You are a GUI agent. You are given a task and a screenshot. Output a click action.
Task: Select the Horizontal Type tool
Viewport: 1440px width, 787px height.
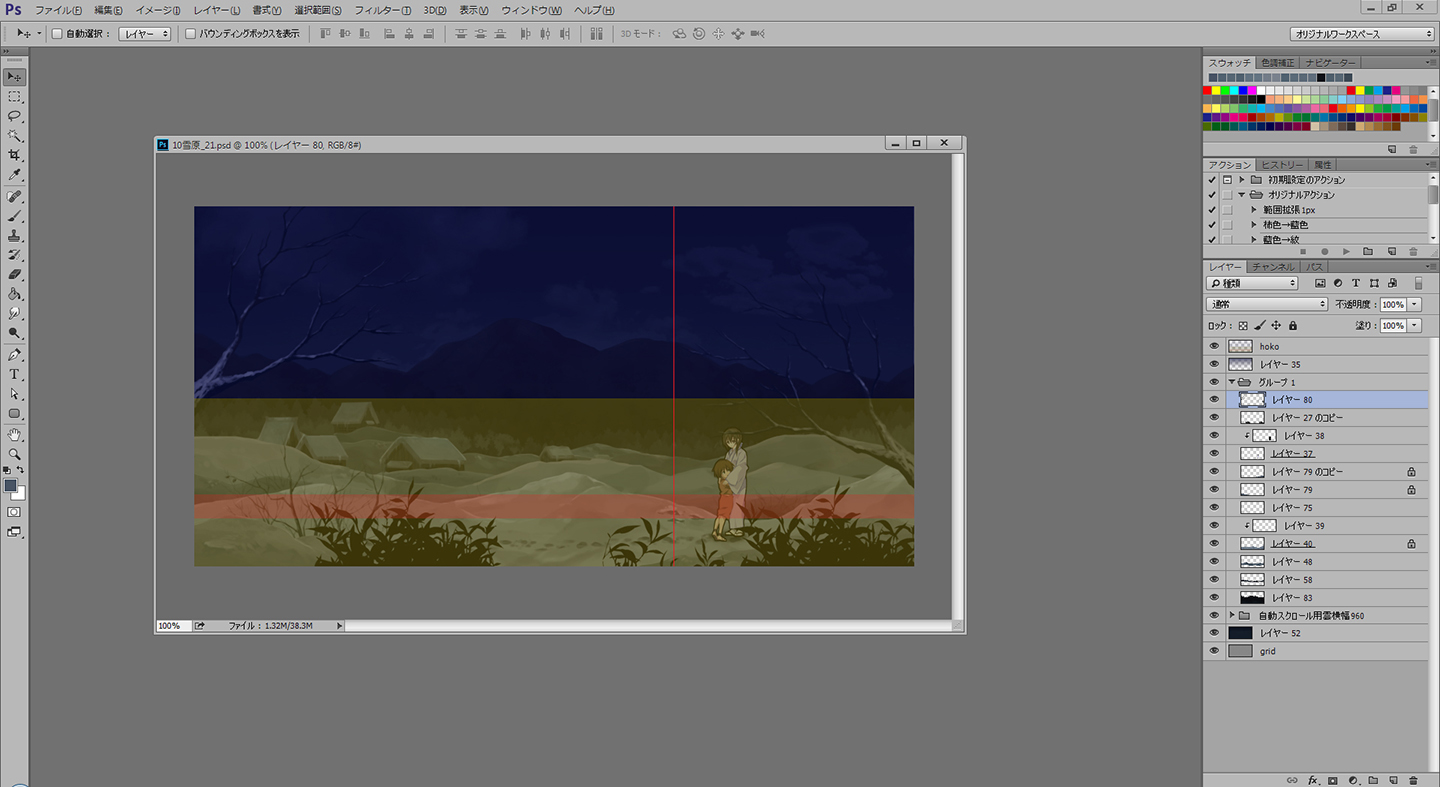coord(14,375)
